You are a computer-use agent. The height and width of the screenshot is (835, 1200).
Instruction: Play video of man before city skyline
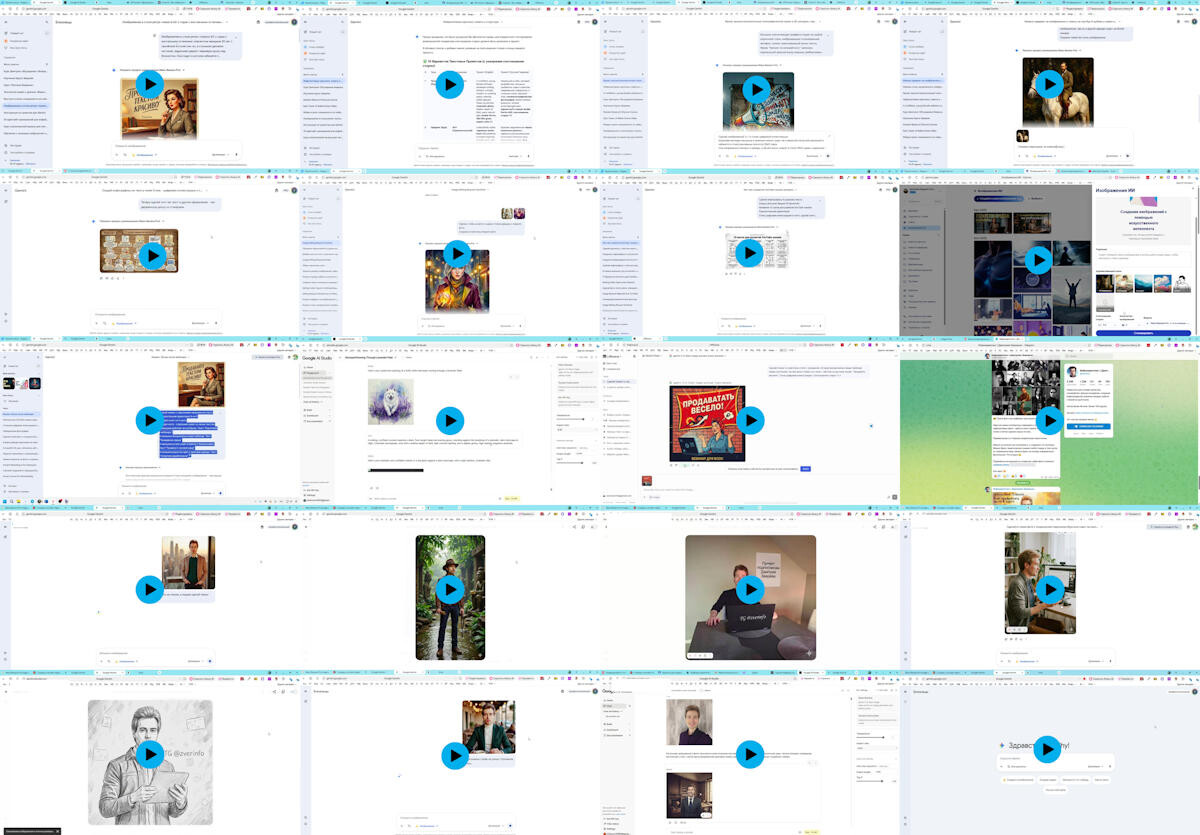click(150, 589)
